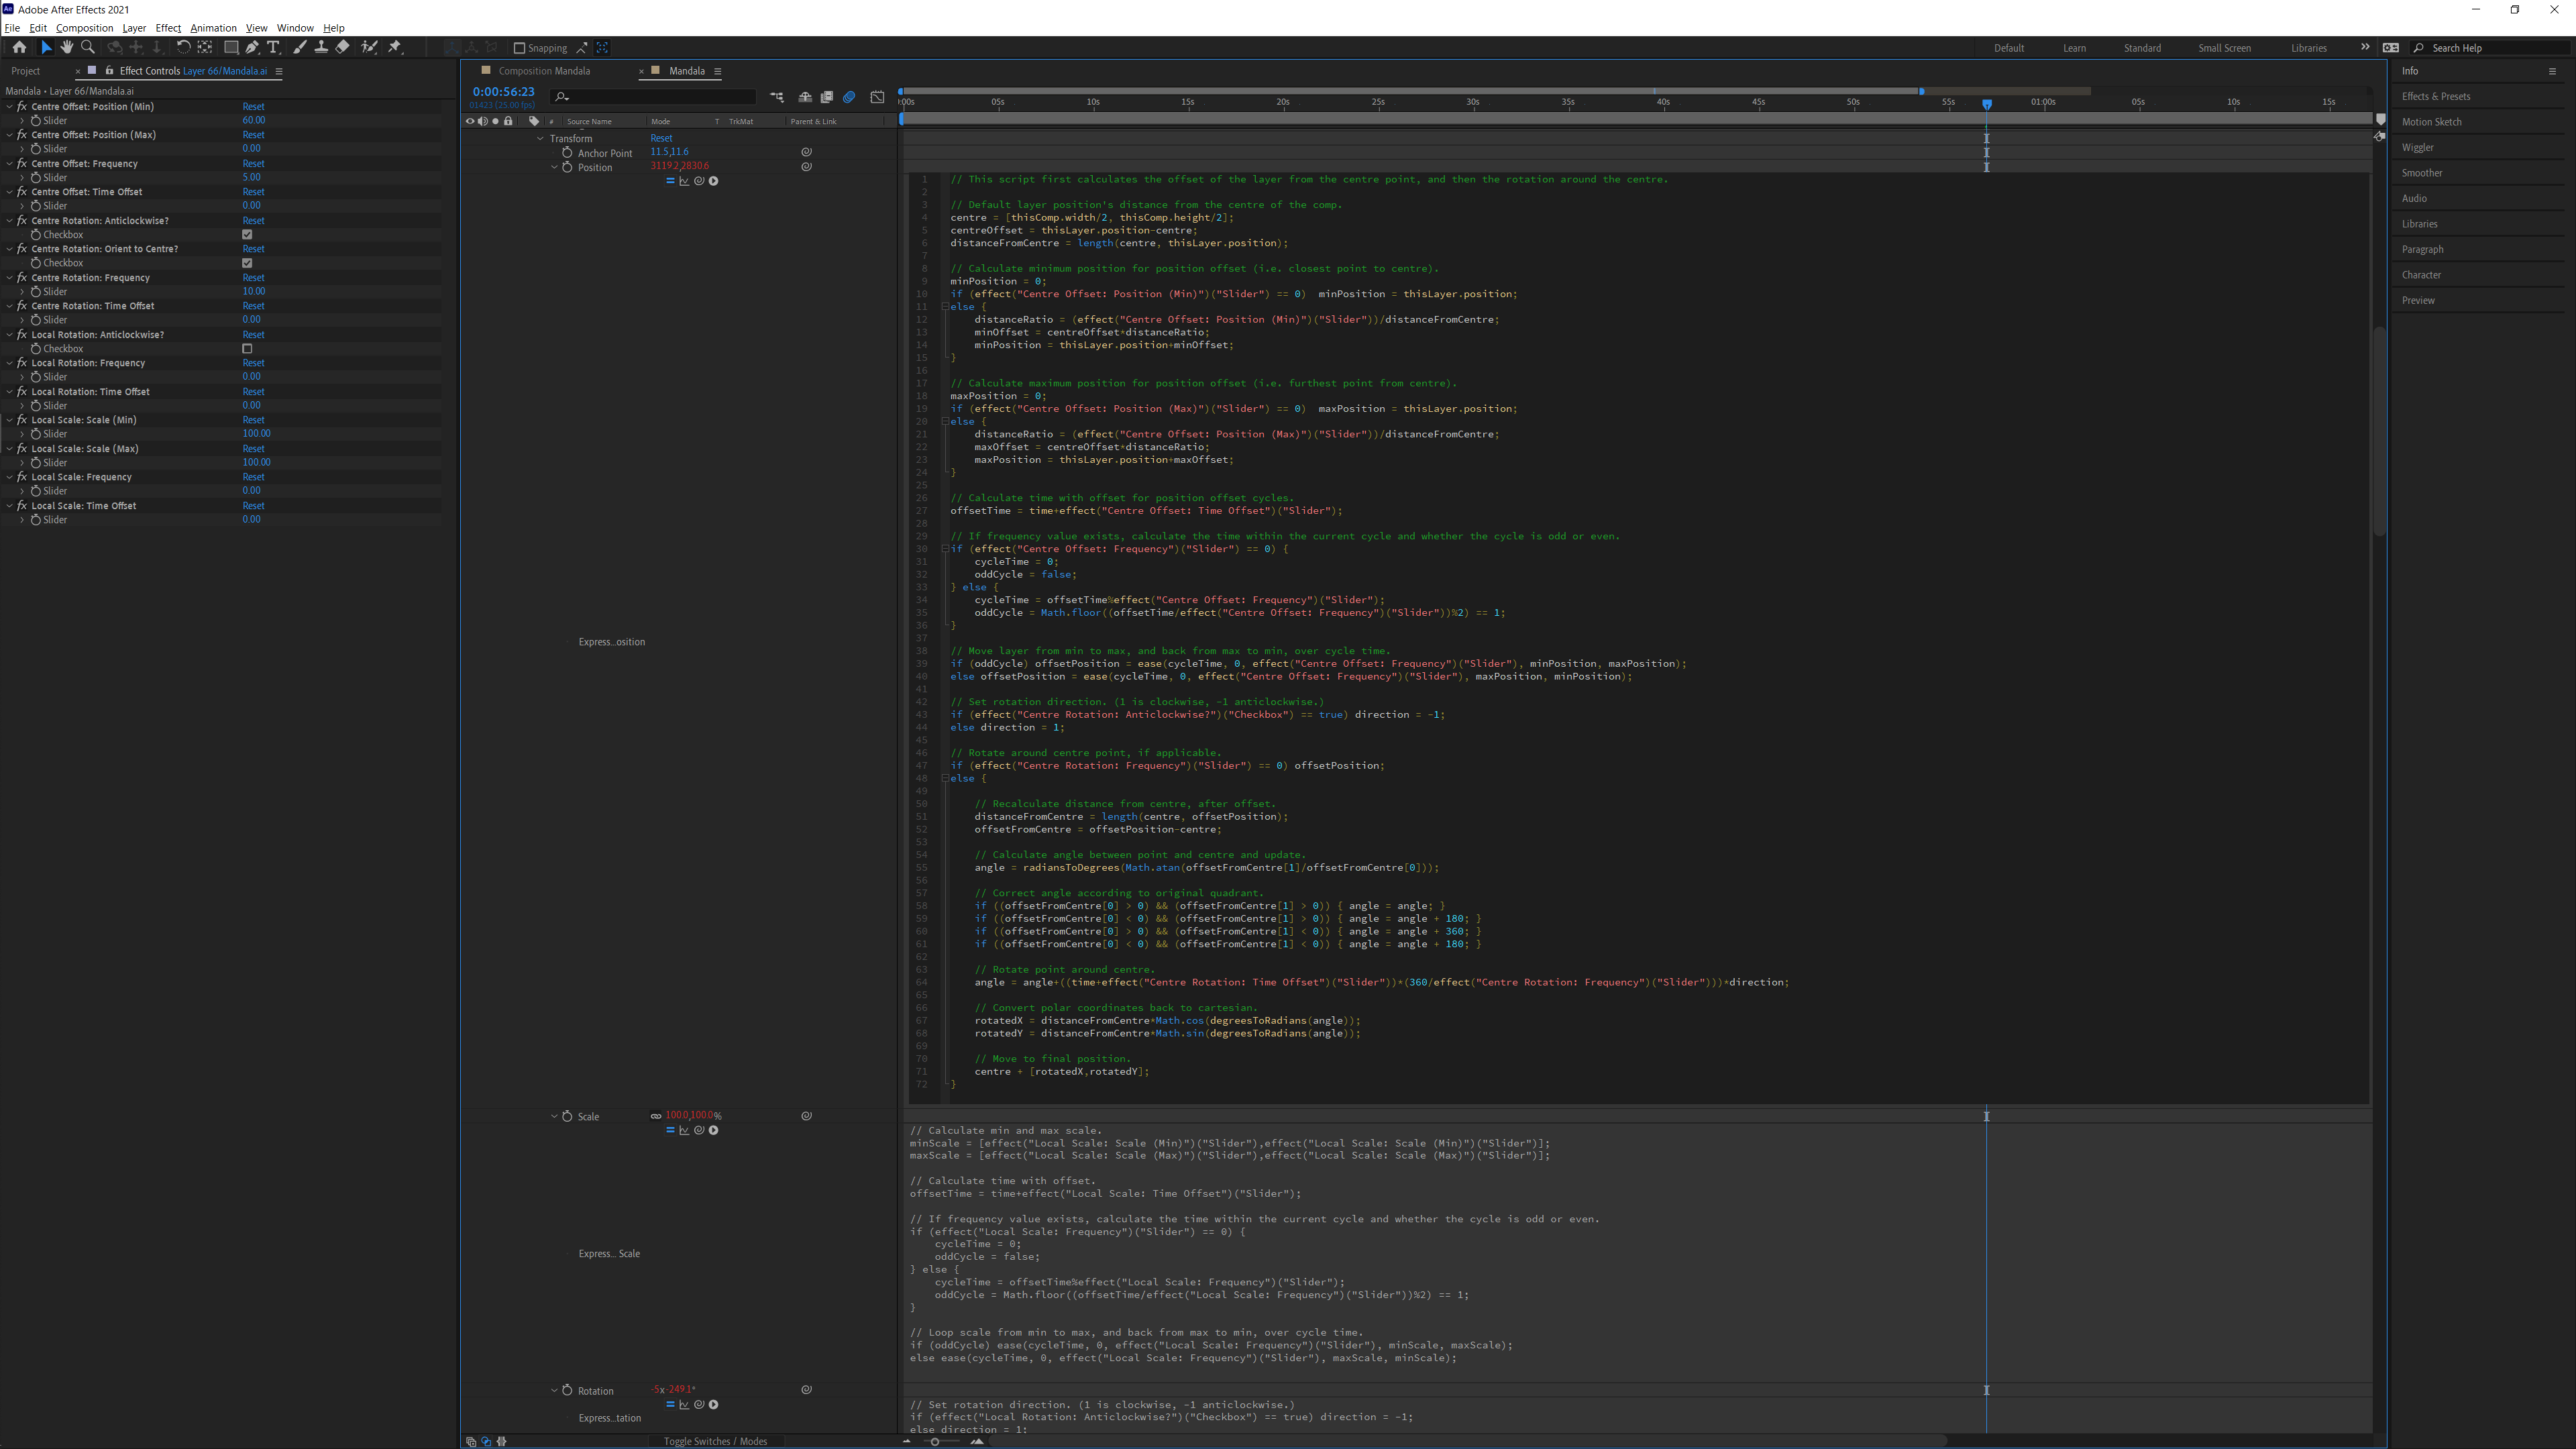Viewport: 2576px width, 1449px height.
Task: Open the Animation menu
Action: pos(213,28)
